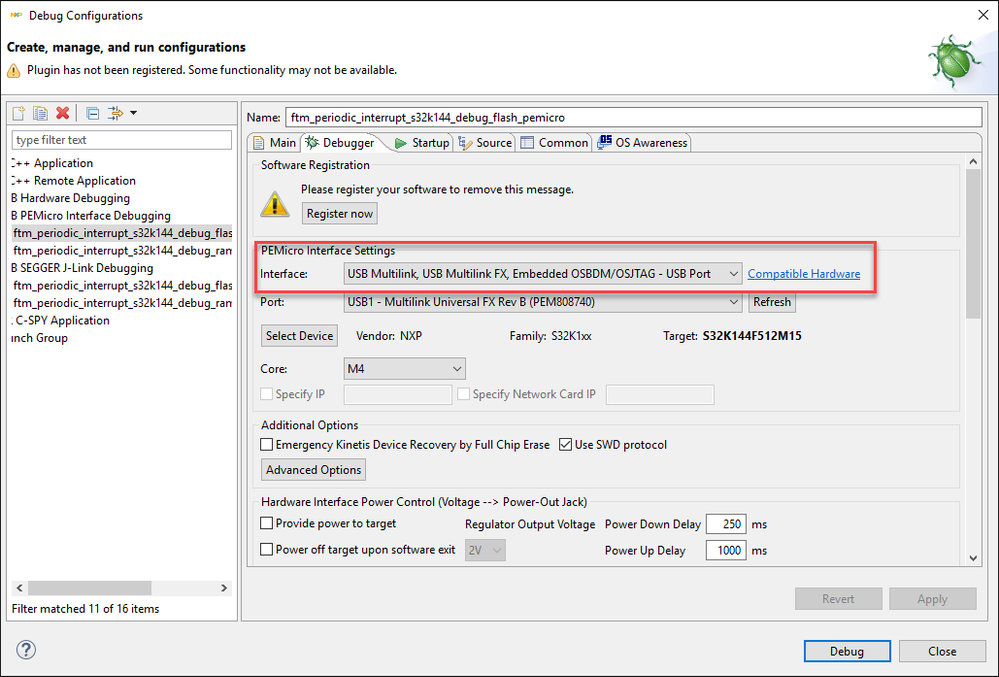Go to OS Awareness tab
This screenshot has height=677, width=999.
(642, 143)
